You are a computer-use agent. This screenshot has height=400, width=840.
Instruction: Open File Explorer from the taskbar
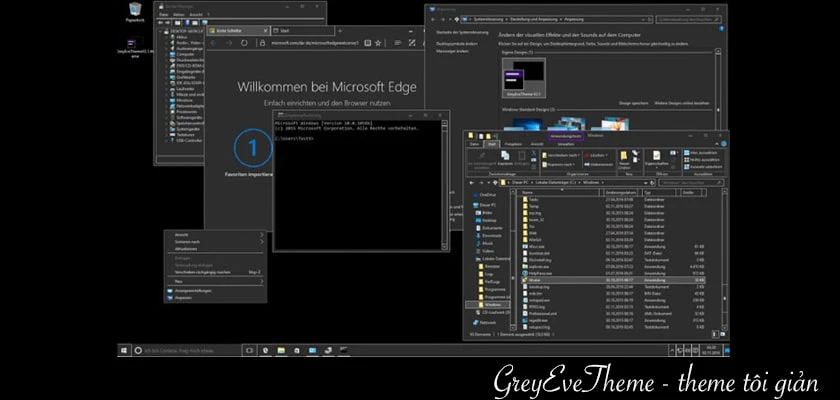281,350
